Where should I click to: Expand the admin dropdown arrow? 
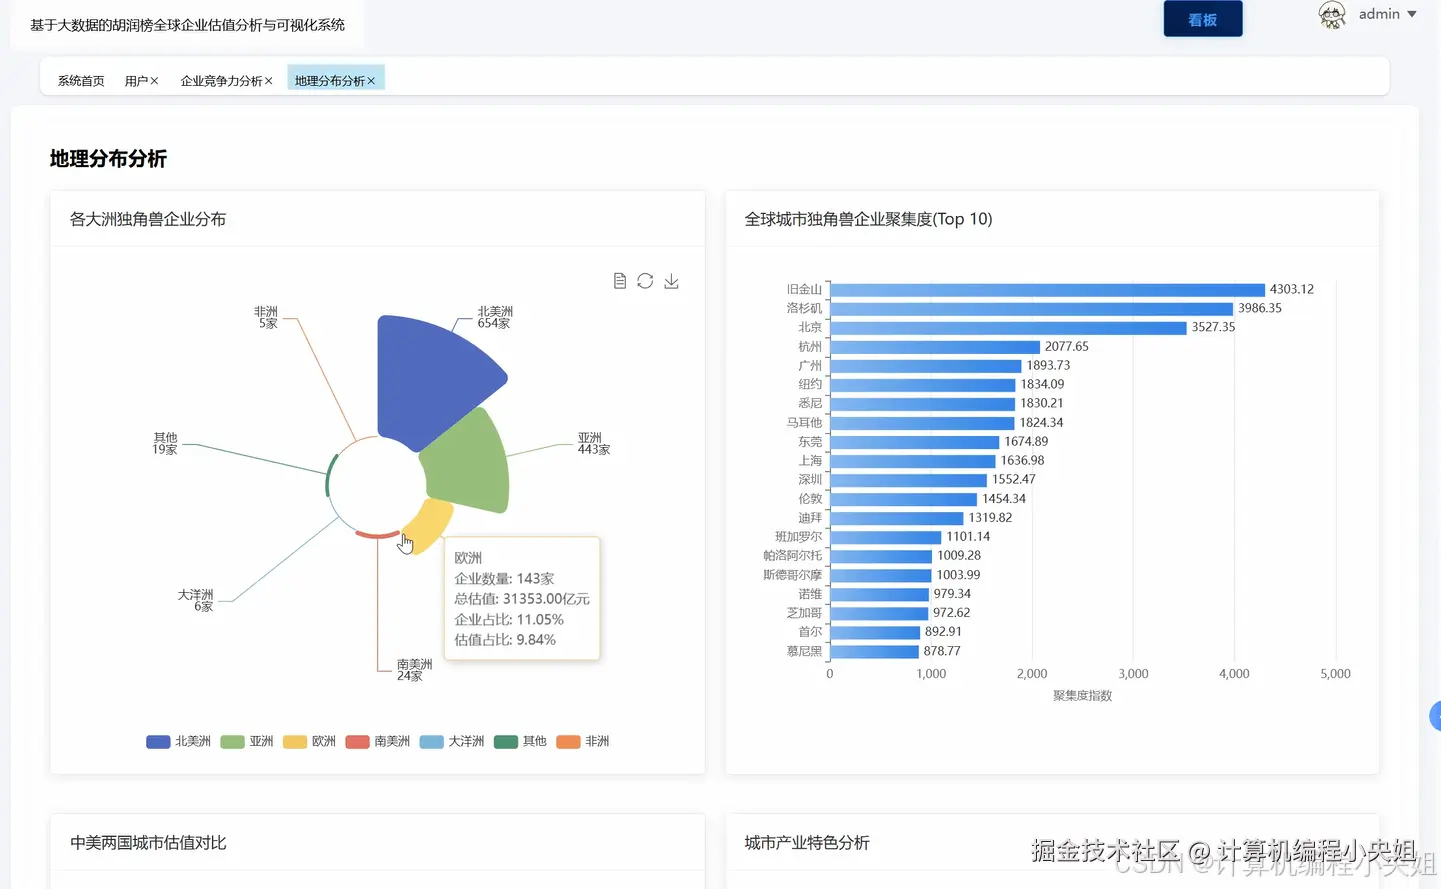point(1412,14)
